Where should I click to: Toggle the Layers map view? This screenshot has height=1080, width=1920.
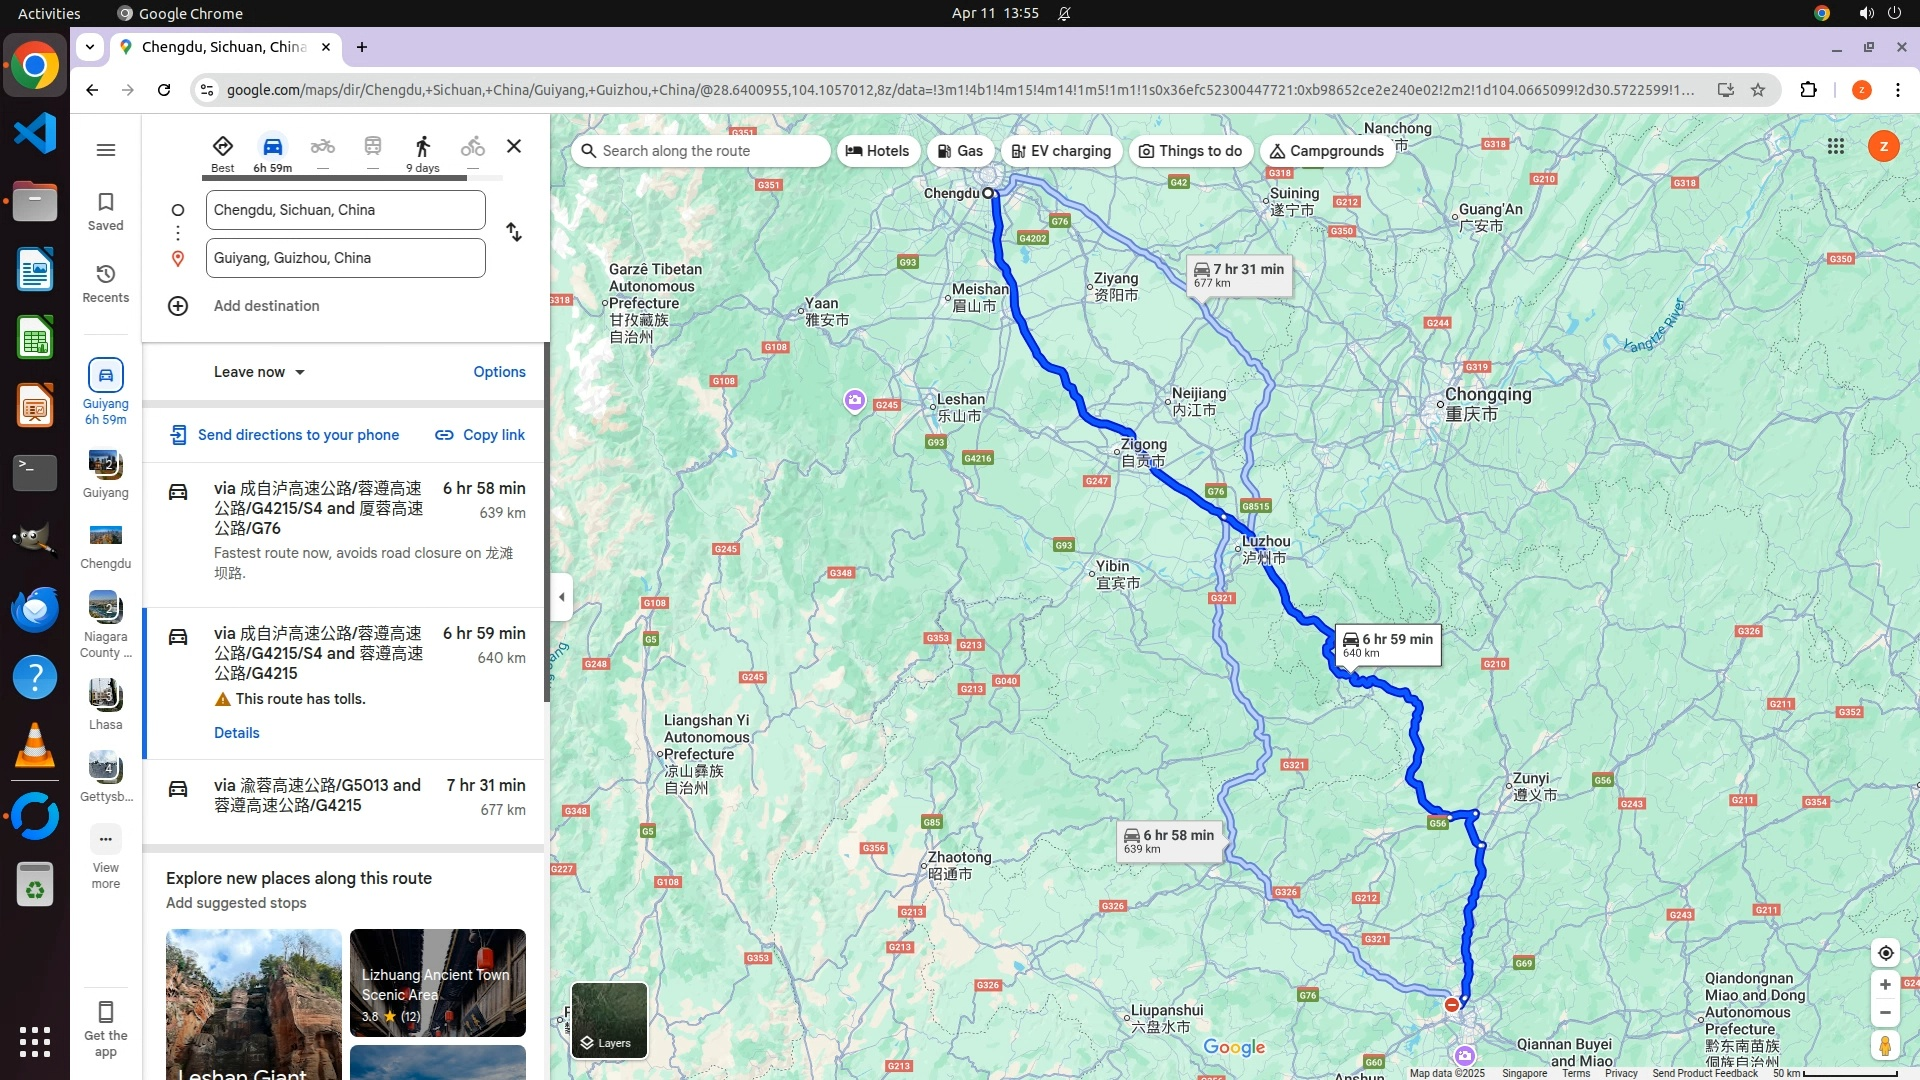(609, 1020)
